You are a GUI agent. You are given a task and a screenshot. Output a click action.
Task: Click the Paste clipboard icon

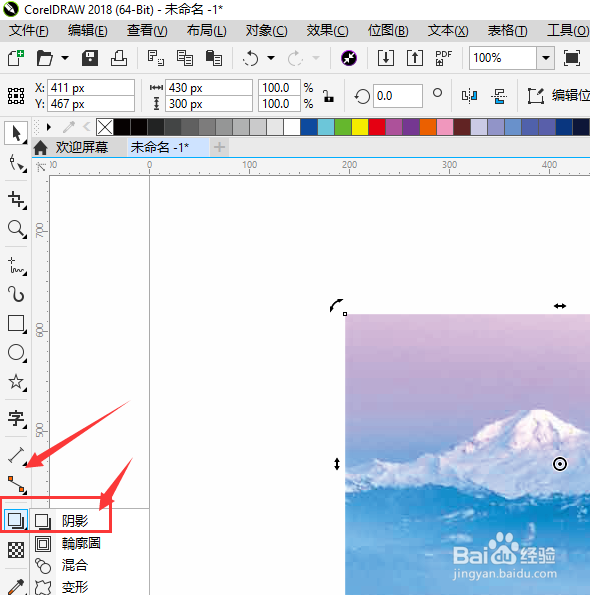tap(214, 58)
